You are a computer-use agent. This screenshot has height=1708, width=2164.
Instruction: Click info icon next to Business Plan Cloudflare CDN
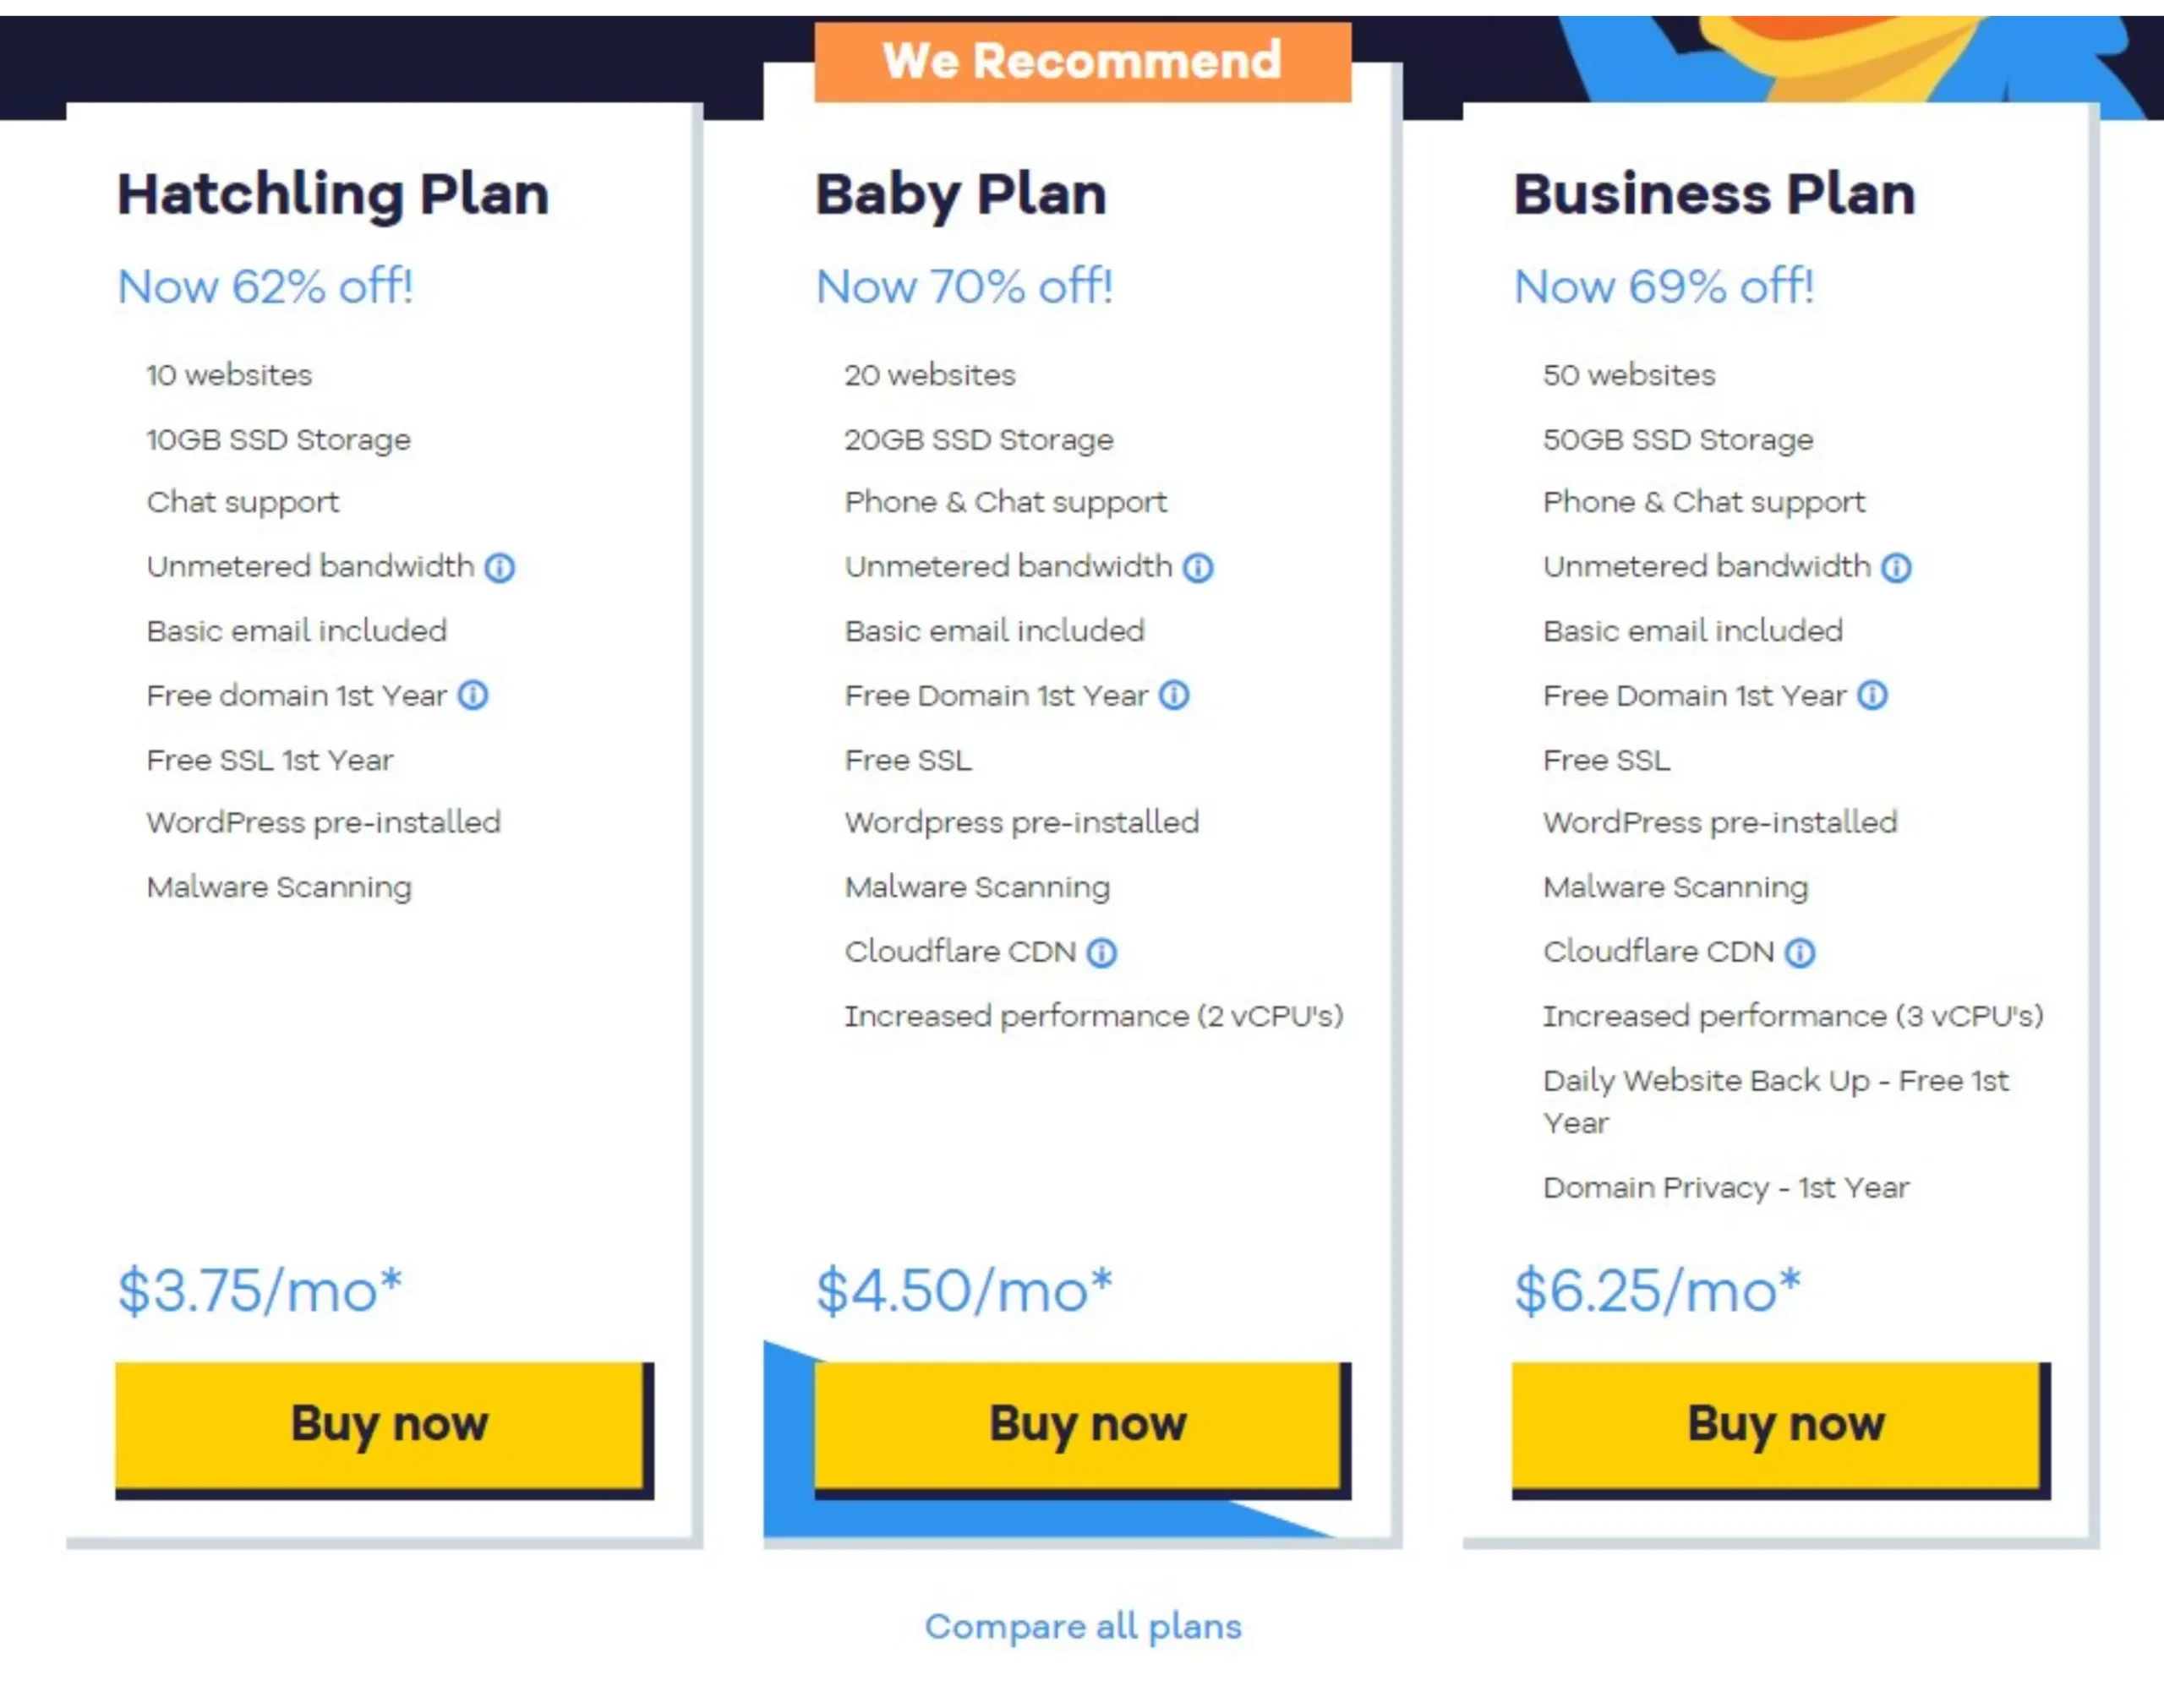point(1800,953)
